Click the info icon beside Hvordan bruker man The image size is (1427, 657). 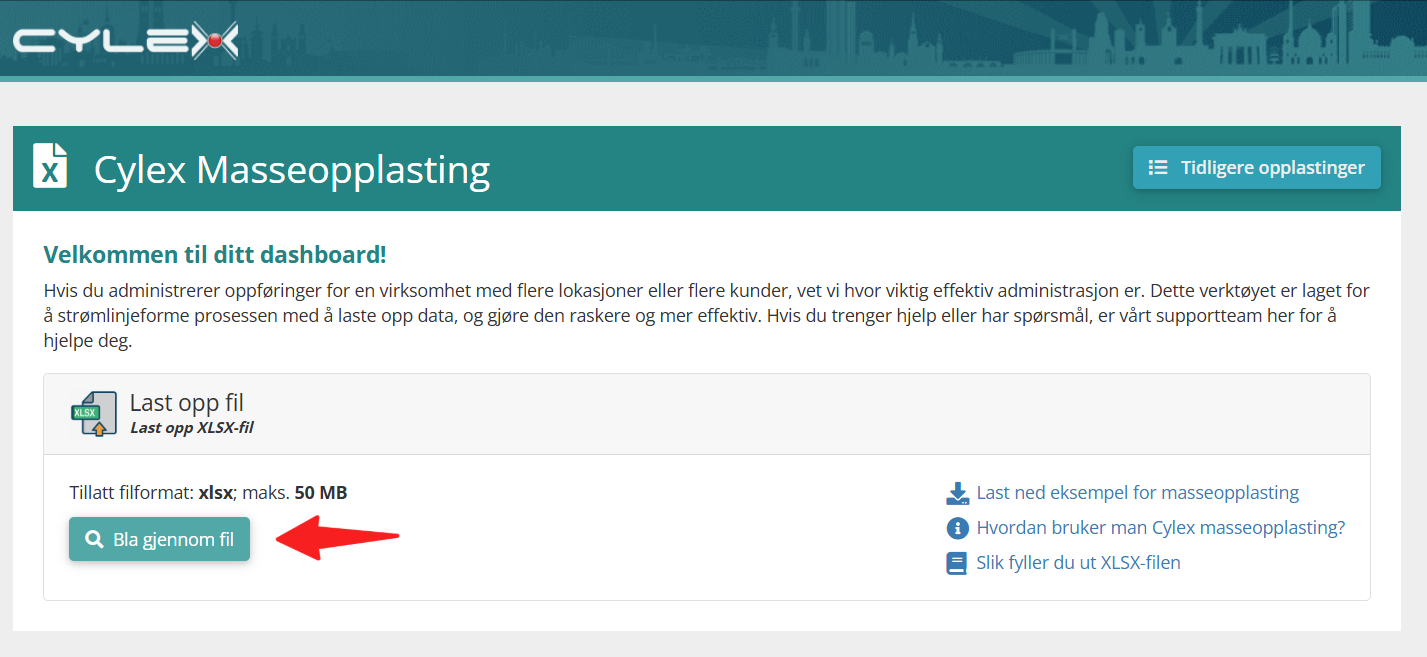coord(957,528)
